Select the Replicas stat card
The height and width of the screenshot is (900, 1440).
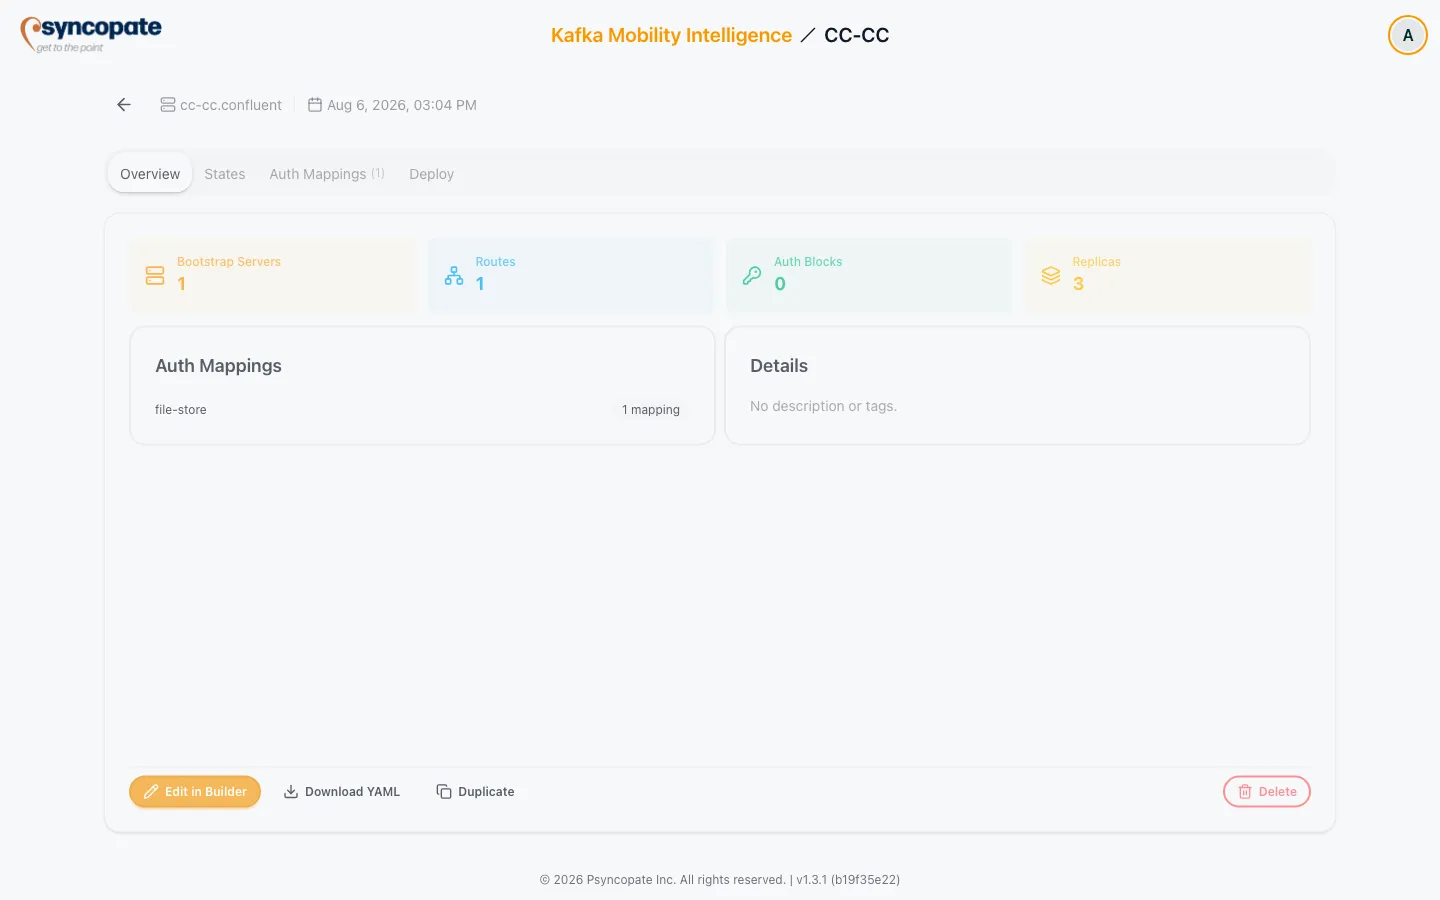coord(1167,276)
